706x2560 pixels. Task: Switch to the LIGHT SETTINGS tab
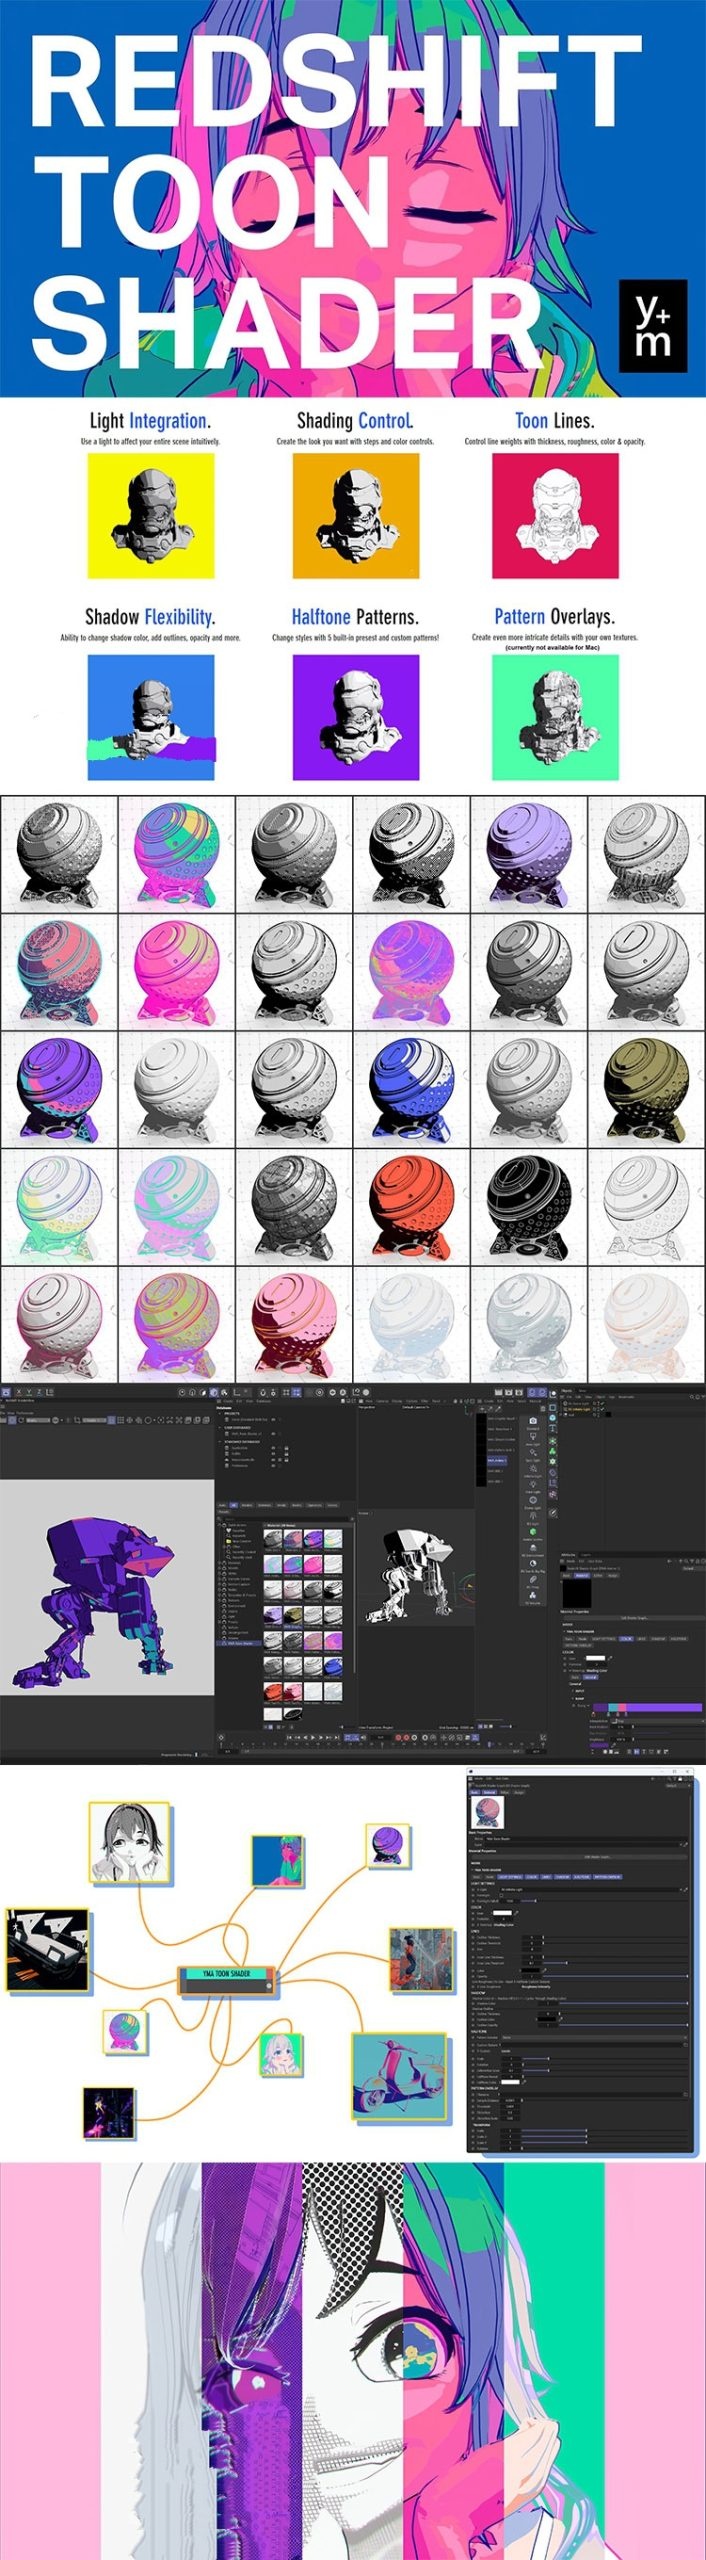(510, 1877)
